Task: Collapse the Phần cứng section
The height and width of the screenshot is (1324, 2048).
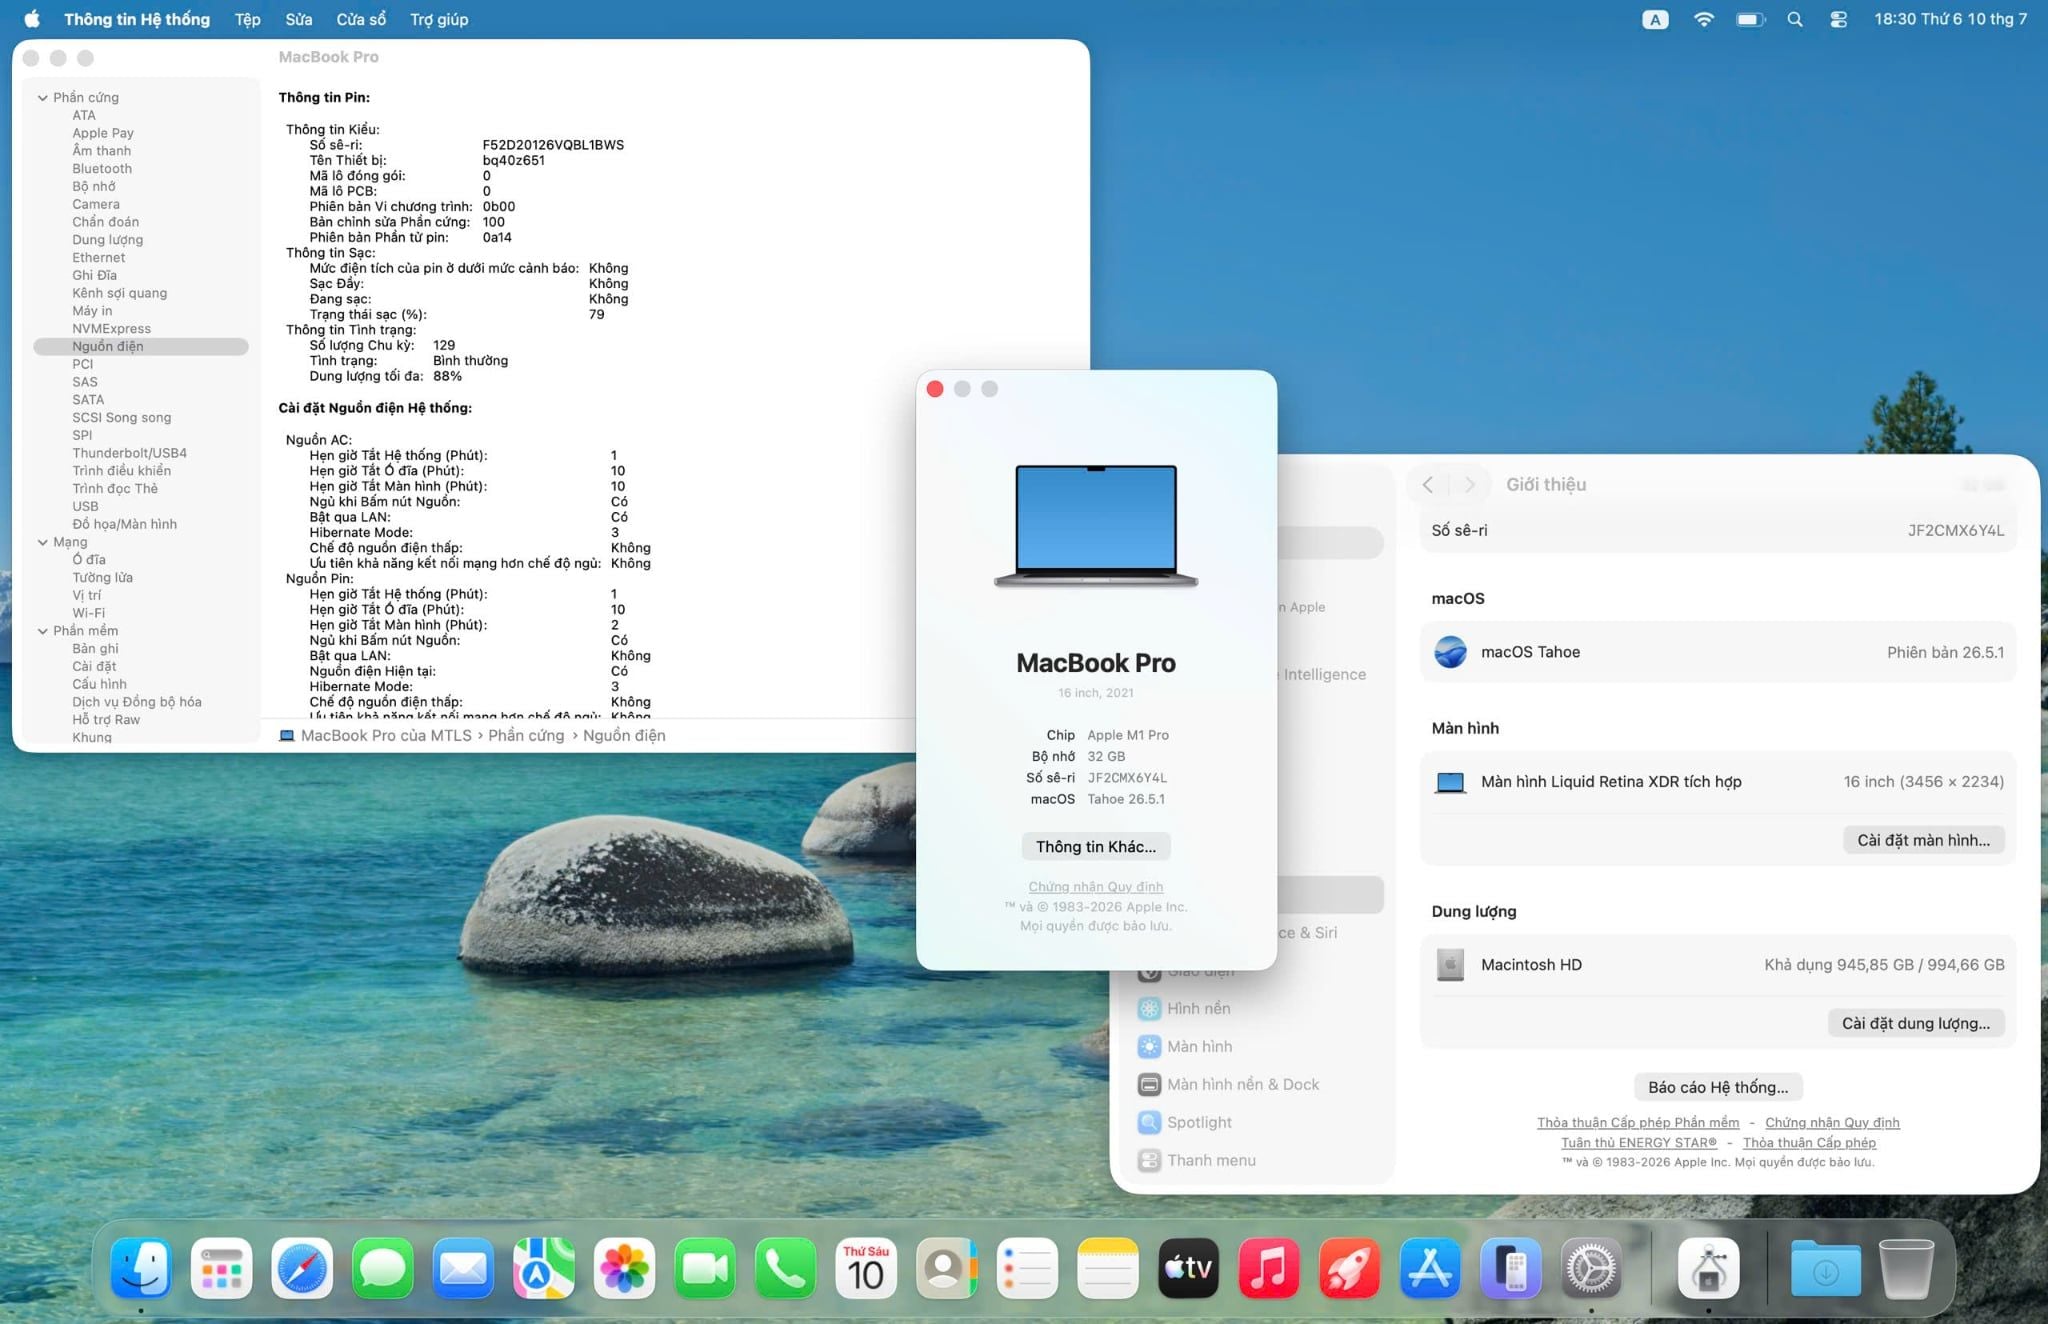Action: click(43, 97)
